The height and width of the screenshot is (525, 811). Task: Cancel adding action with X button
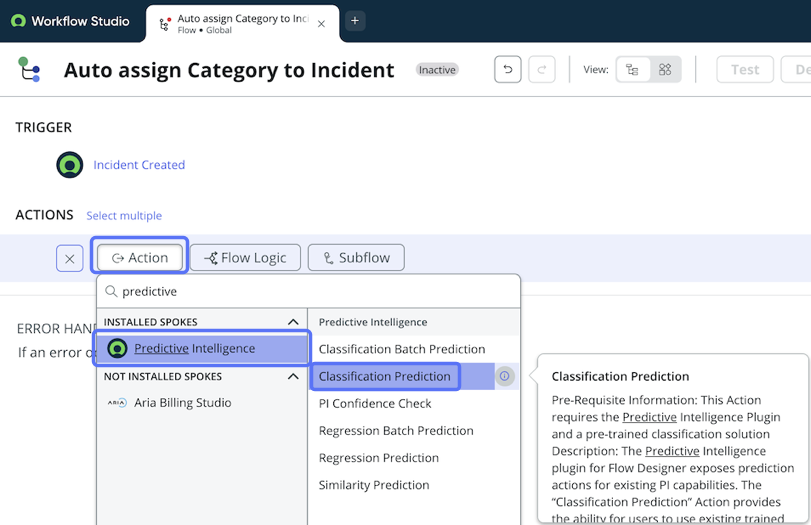tap(70, 258)
